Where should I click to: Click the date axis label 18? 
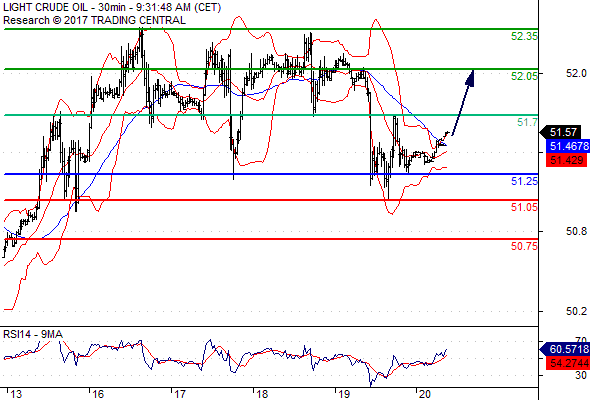(262, 394)
